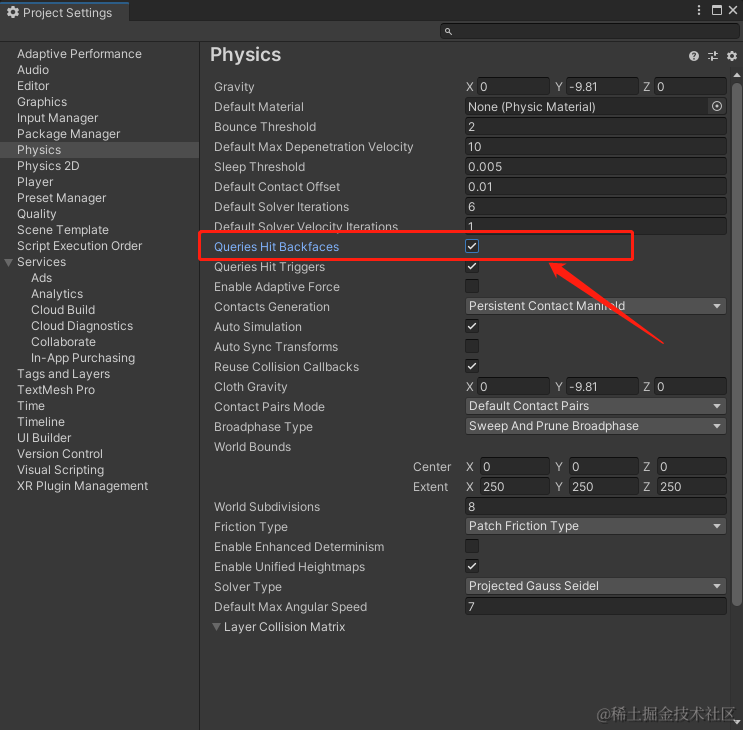Click the World Bounds Extent X field
Viewport: 743px width, 730px height.
tap(515, 487)
